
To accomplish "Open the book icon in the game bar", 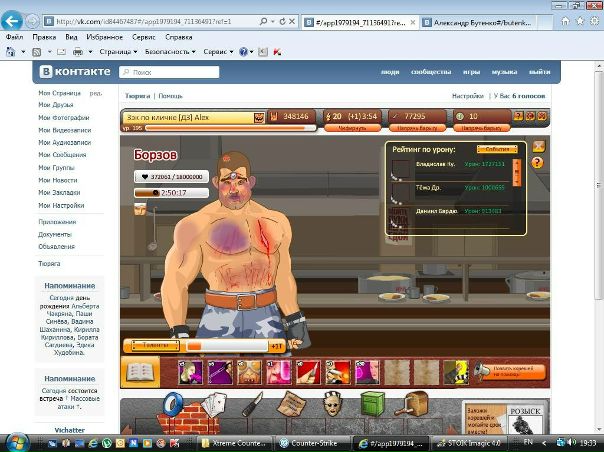I will click(x=140, y=372).
